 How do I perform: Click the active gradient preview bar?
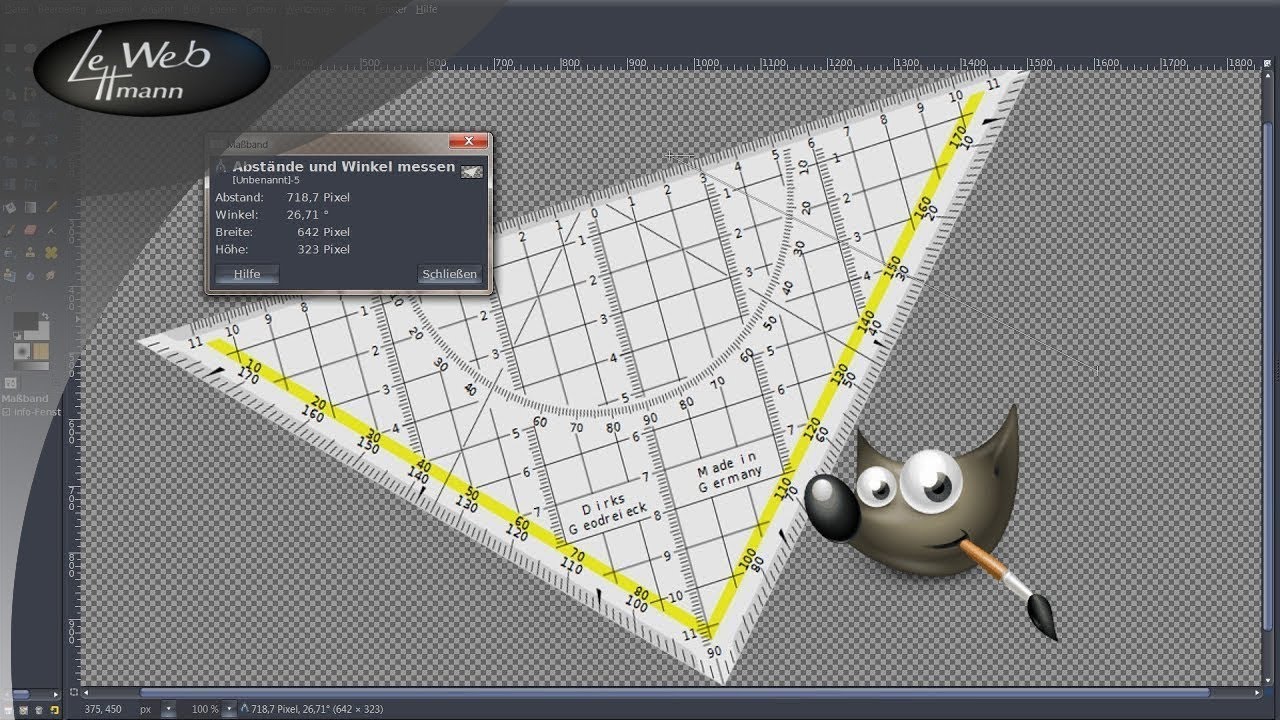(31, 366)
